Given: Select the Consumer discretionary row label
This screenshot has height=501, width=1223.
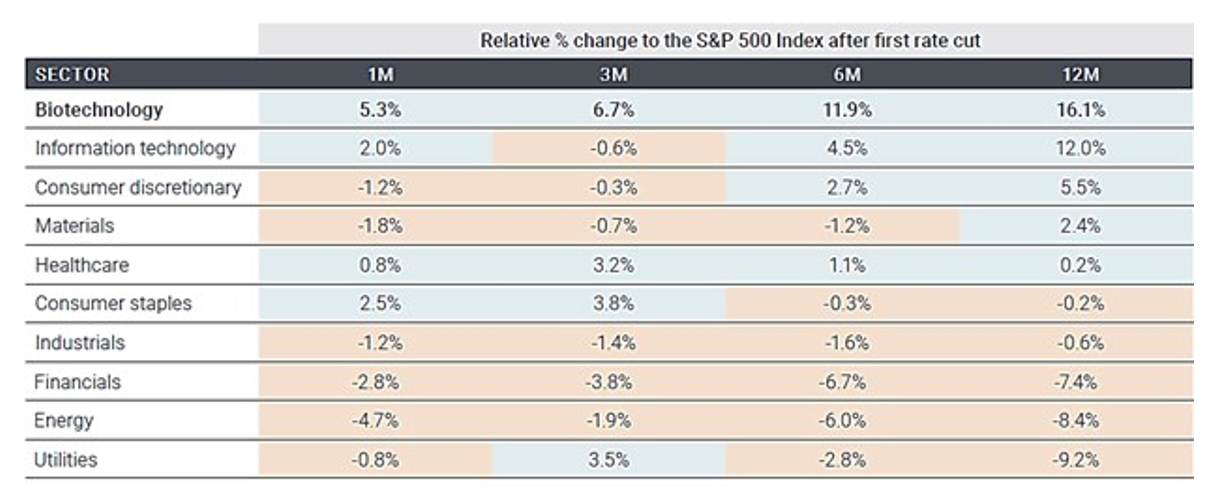Looking at the screenshot, I should 138,187.
